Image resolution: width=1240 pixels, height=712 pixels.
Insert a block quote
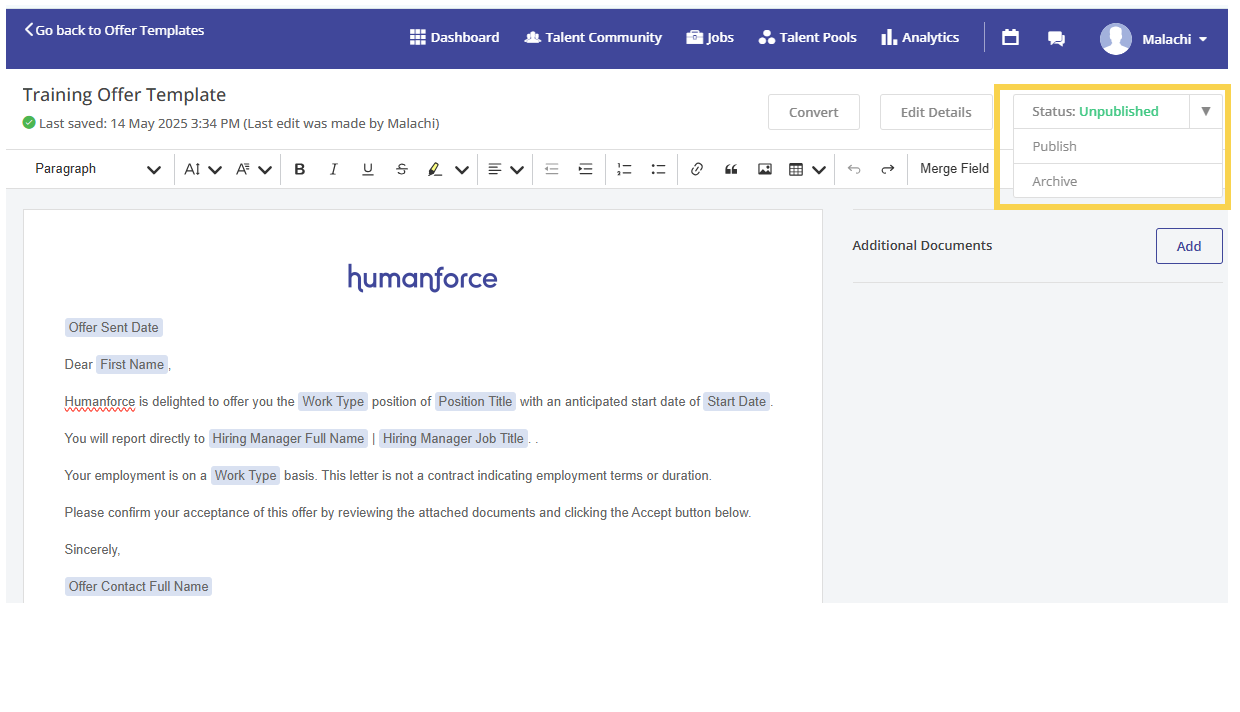point(731,169)
